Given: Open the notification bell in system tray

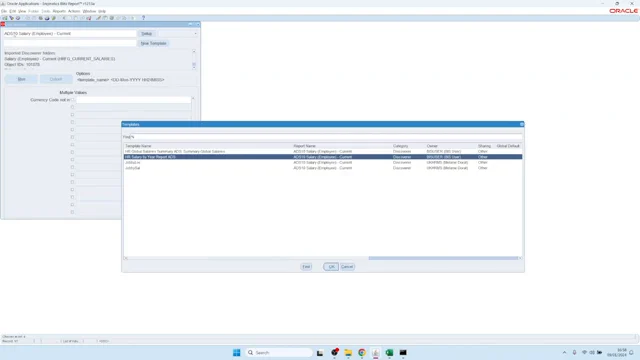Looking at the screenshot, I should (x=631, y=352).
